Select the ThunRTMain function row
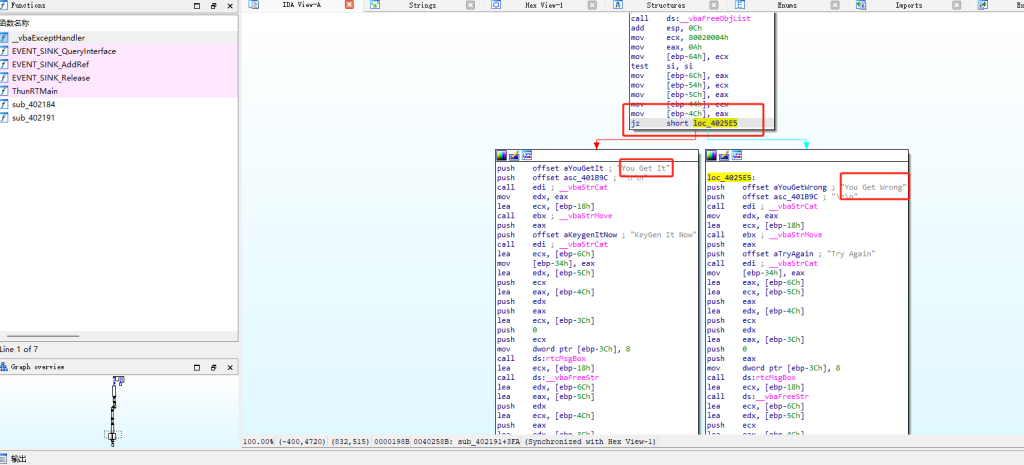Viewport: 1024px width, 465px height. [119, 91]
